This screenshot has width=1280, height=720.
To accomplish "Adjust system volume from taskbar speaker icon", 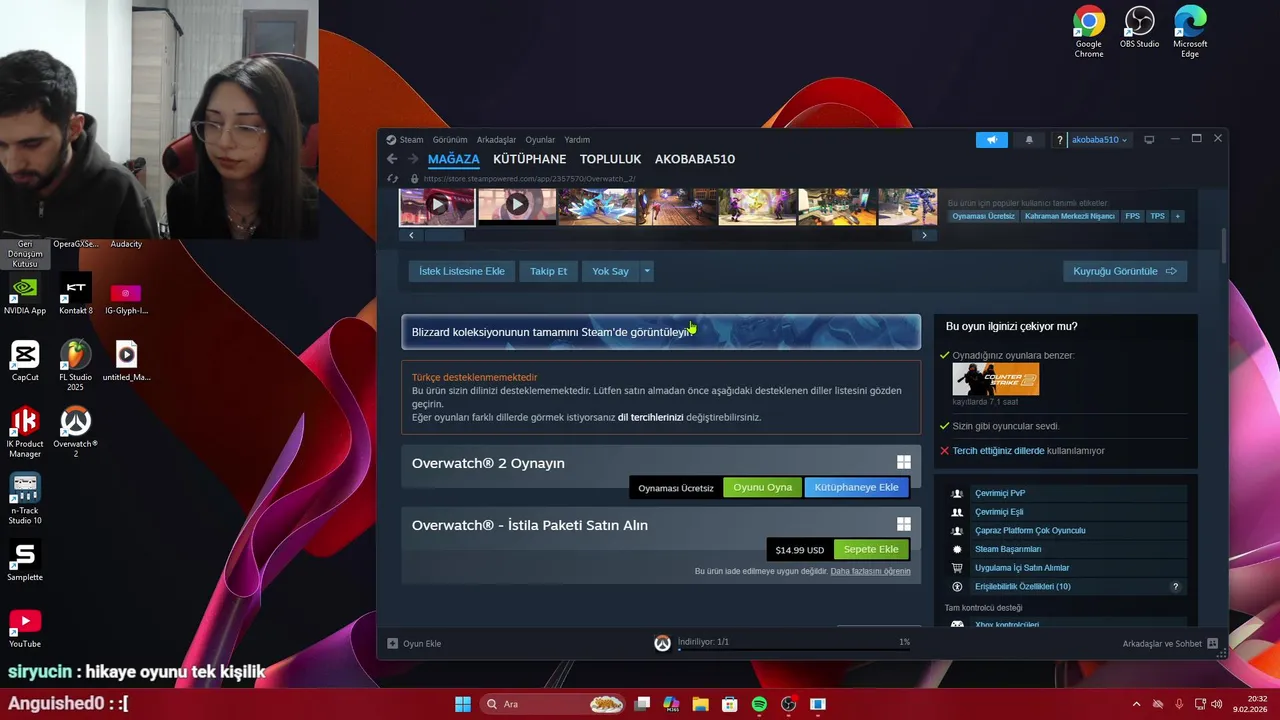I will [x=1216, y=704].
